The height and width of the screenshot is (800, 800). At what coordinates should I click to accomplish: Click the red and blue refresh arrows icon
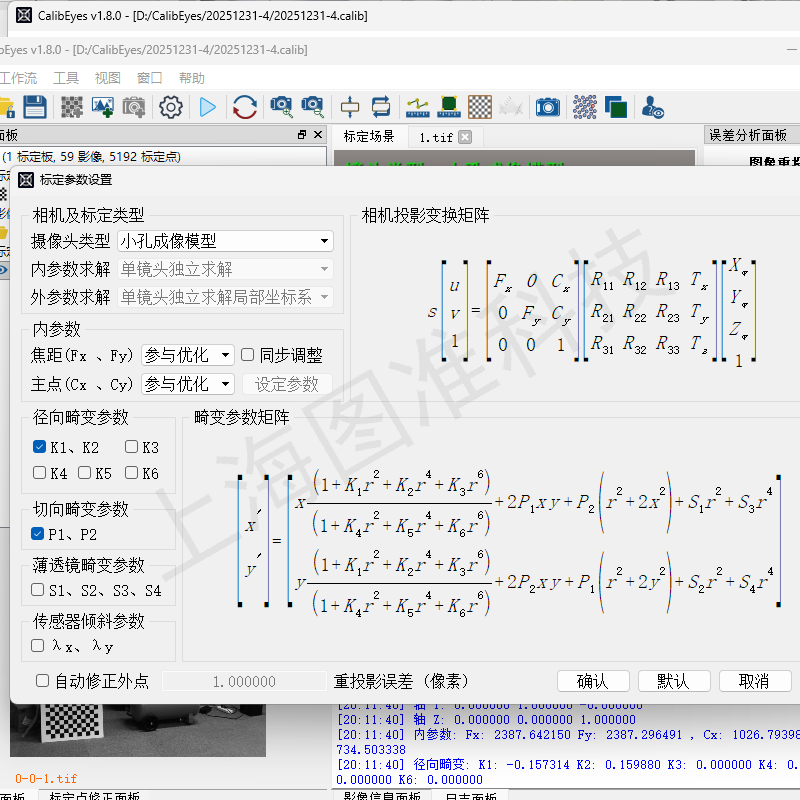(x=244, y=106)
